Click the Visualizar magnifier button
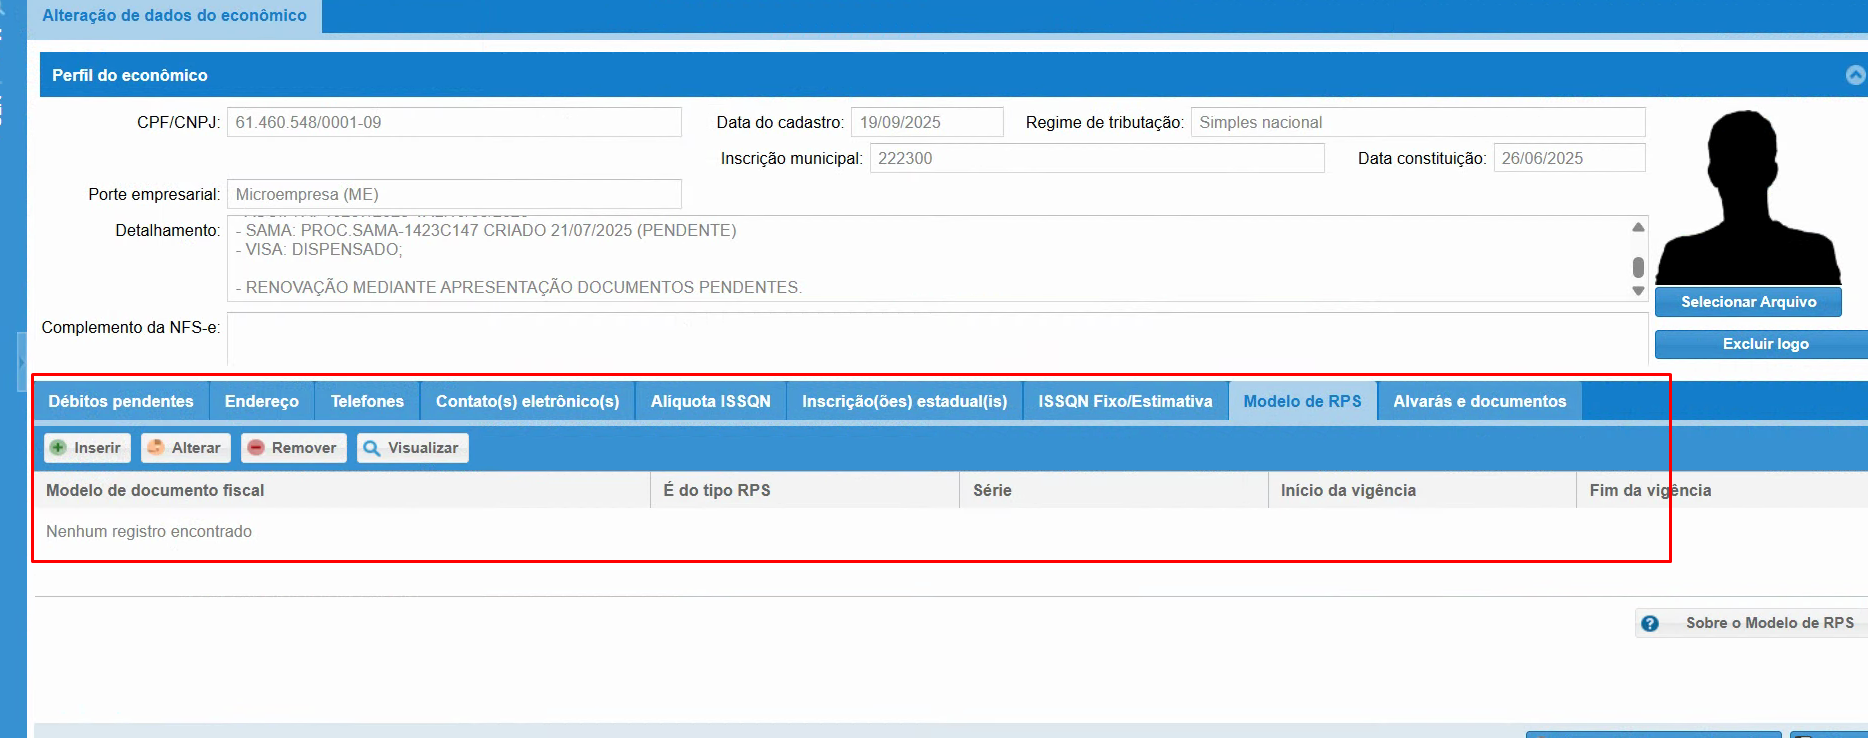Viewport: 1868px width, 738px height. pos(412,448)
